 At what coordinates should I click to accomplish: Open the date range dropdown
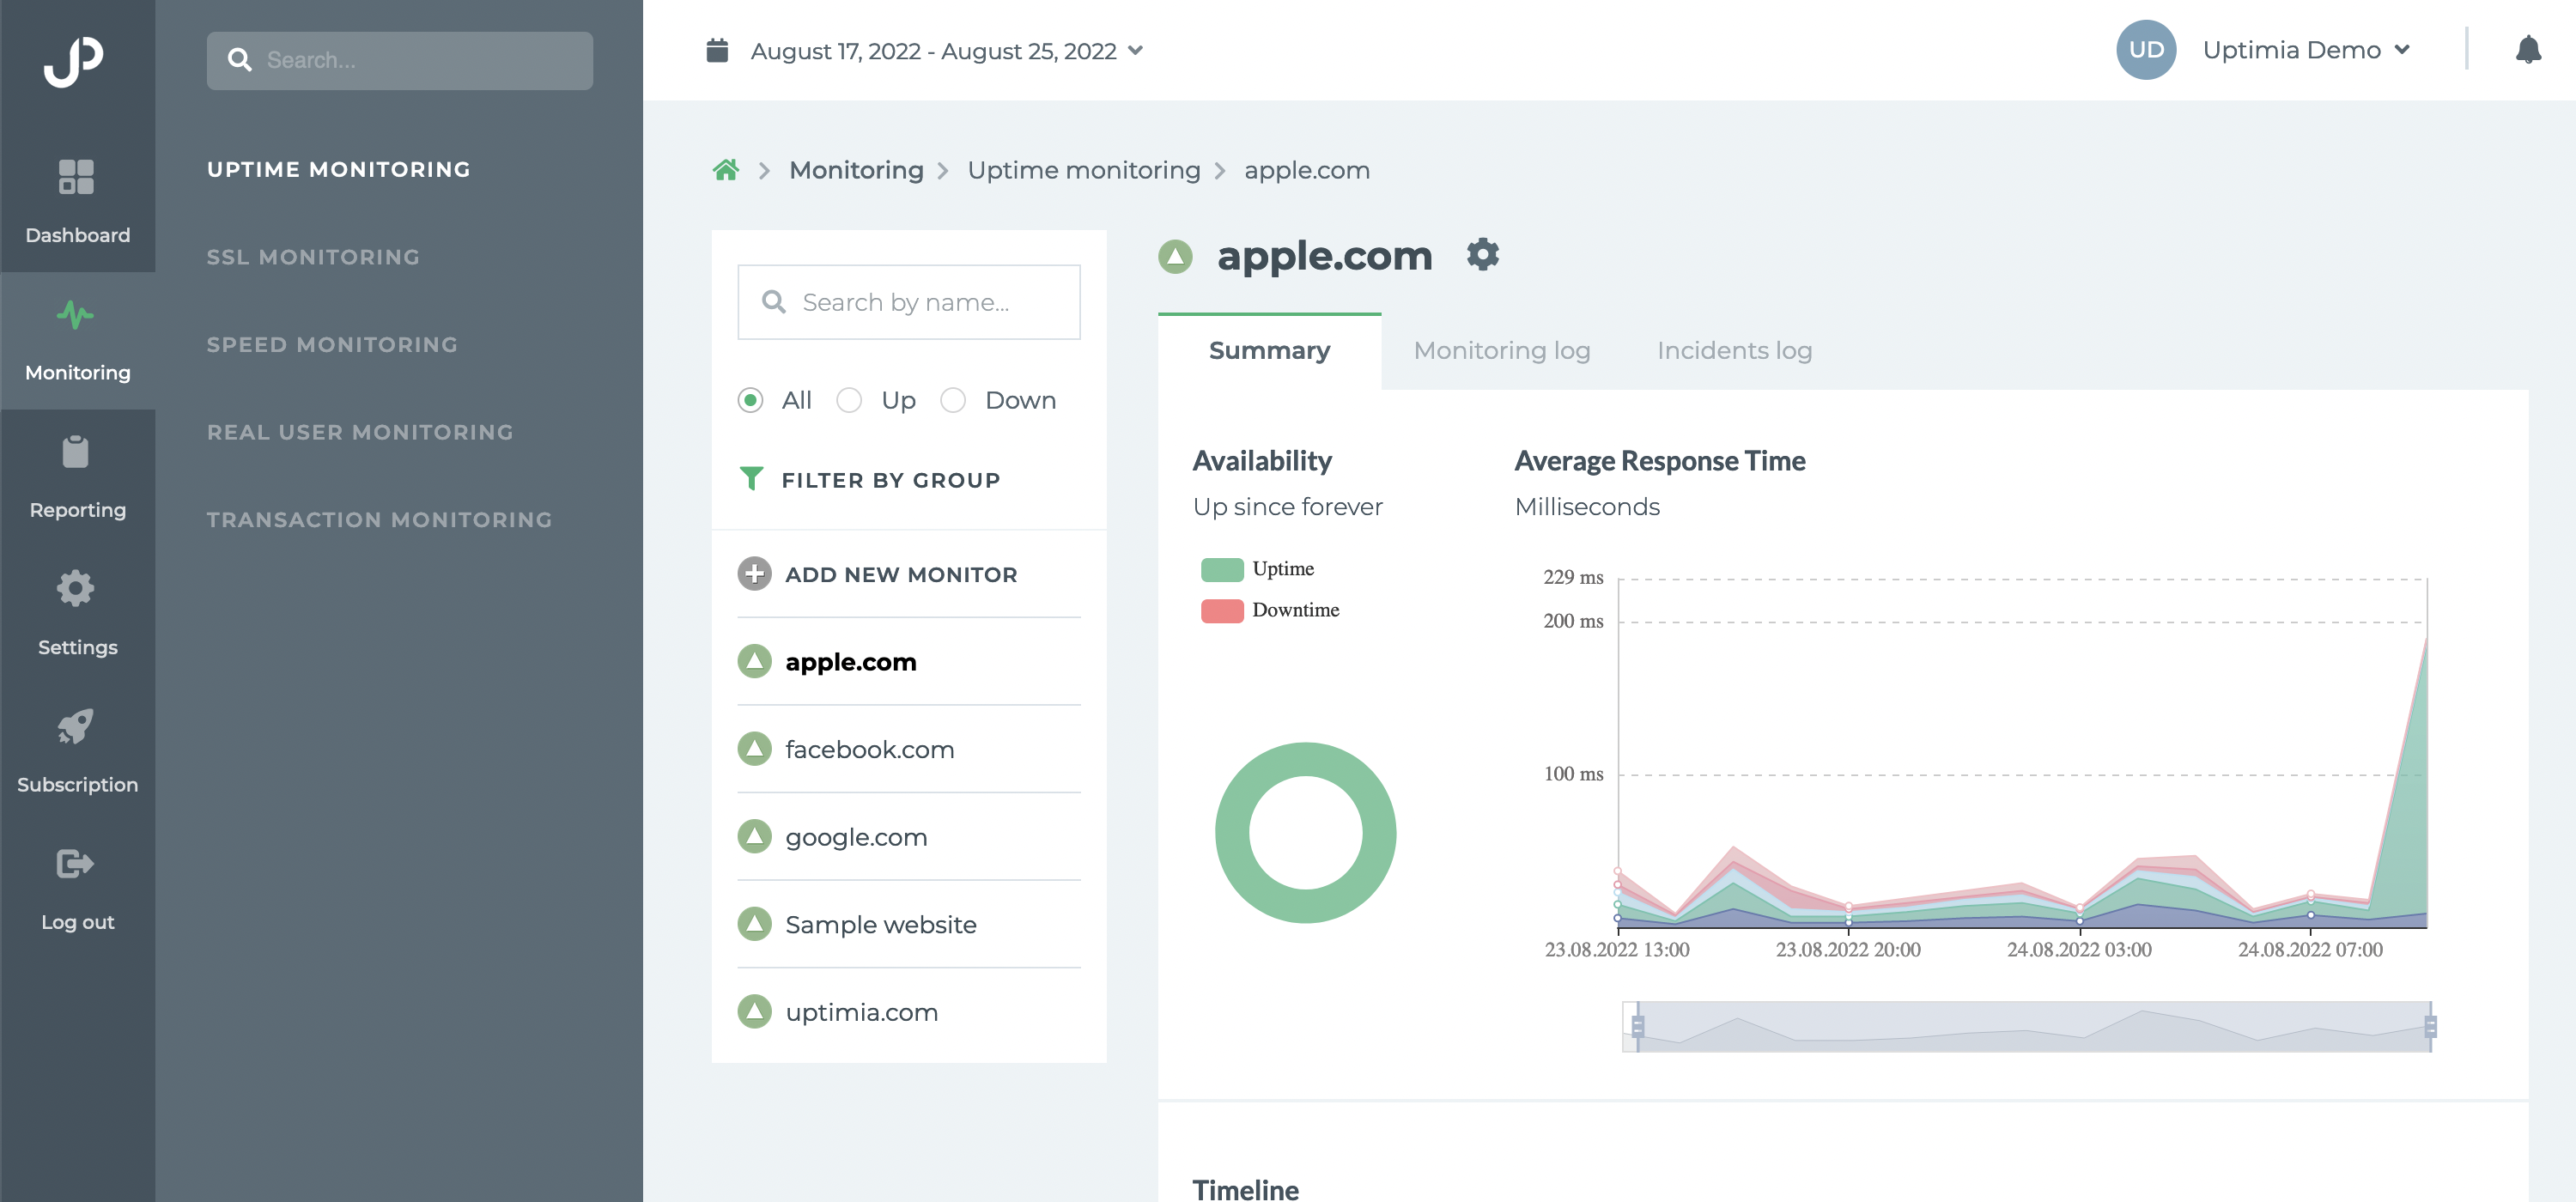pyautogui.click(x=947, y=51)
